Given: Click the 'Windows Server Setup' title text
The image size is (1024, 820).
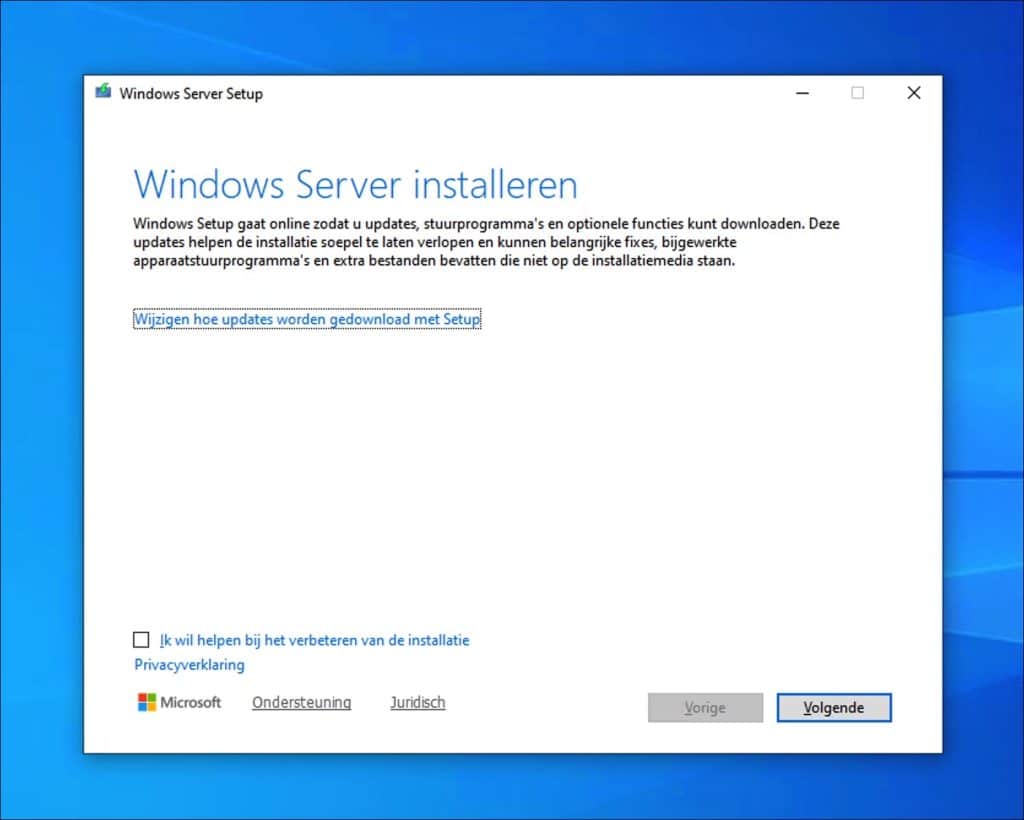Looking at the screenshot, I should 191,94.
